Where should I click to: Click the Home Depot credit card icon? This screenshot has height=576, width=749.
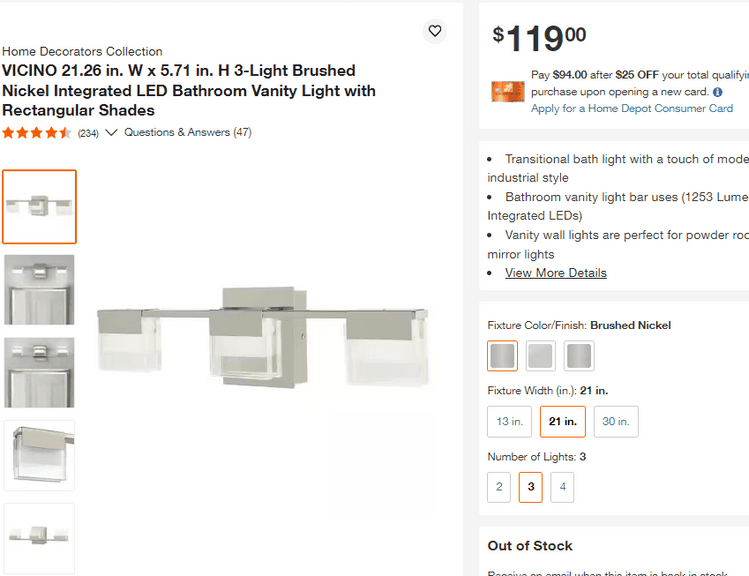click(508, 91)
